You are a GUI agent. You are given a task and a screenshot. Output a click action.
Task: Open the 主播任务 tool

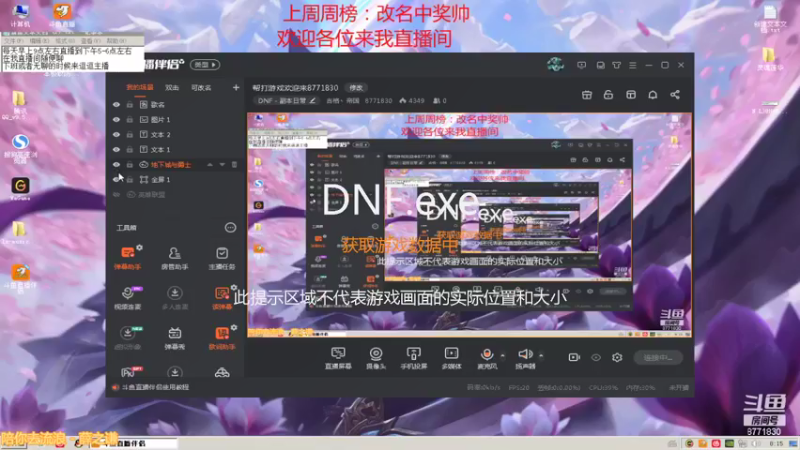click(221, 257)
